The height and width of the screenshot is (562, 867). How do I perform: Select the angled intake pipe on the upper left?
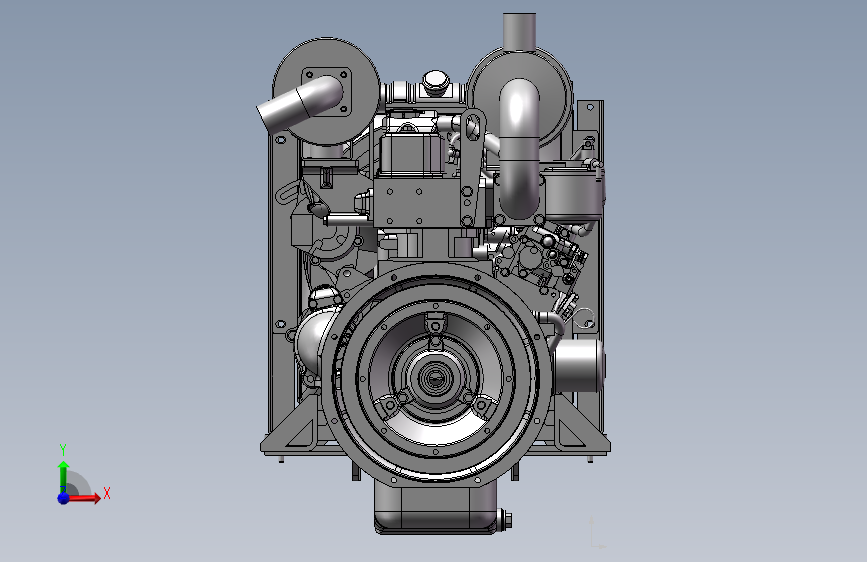(x=299, y=103)
